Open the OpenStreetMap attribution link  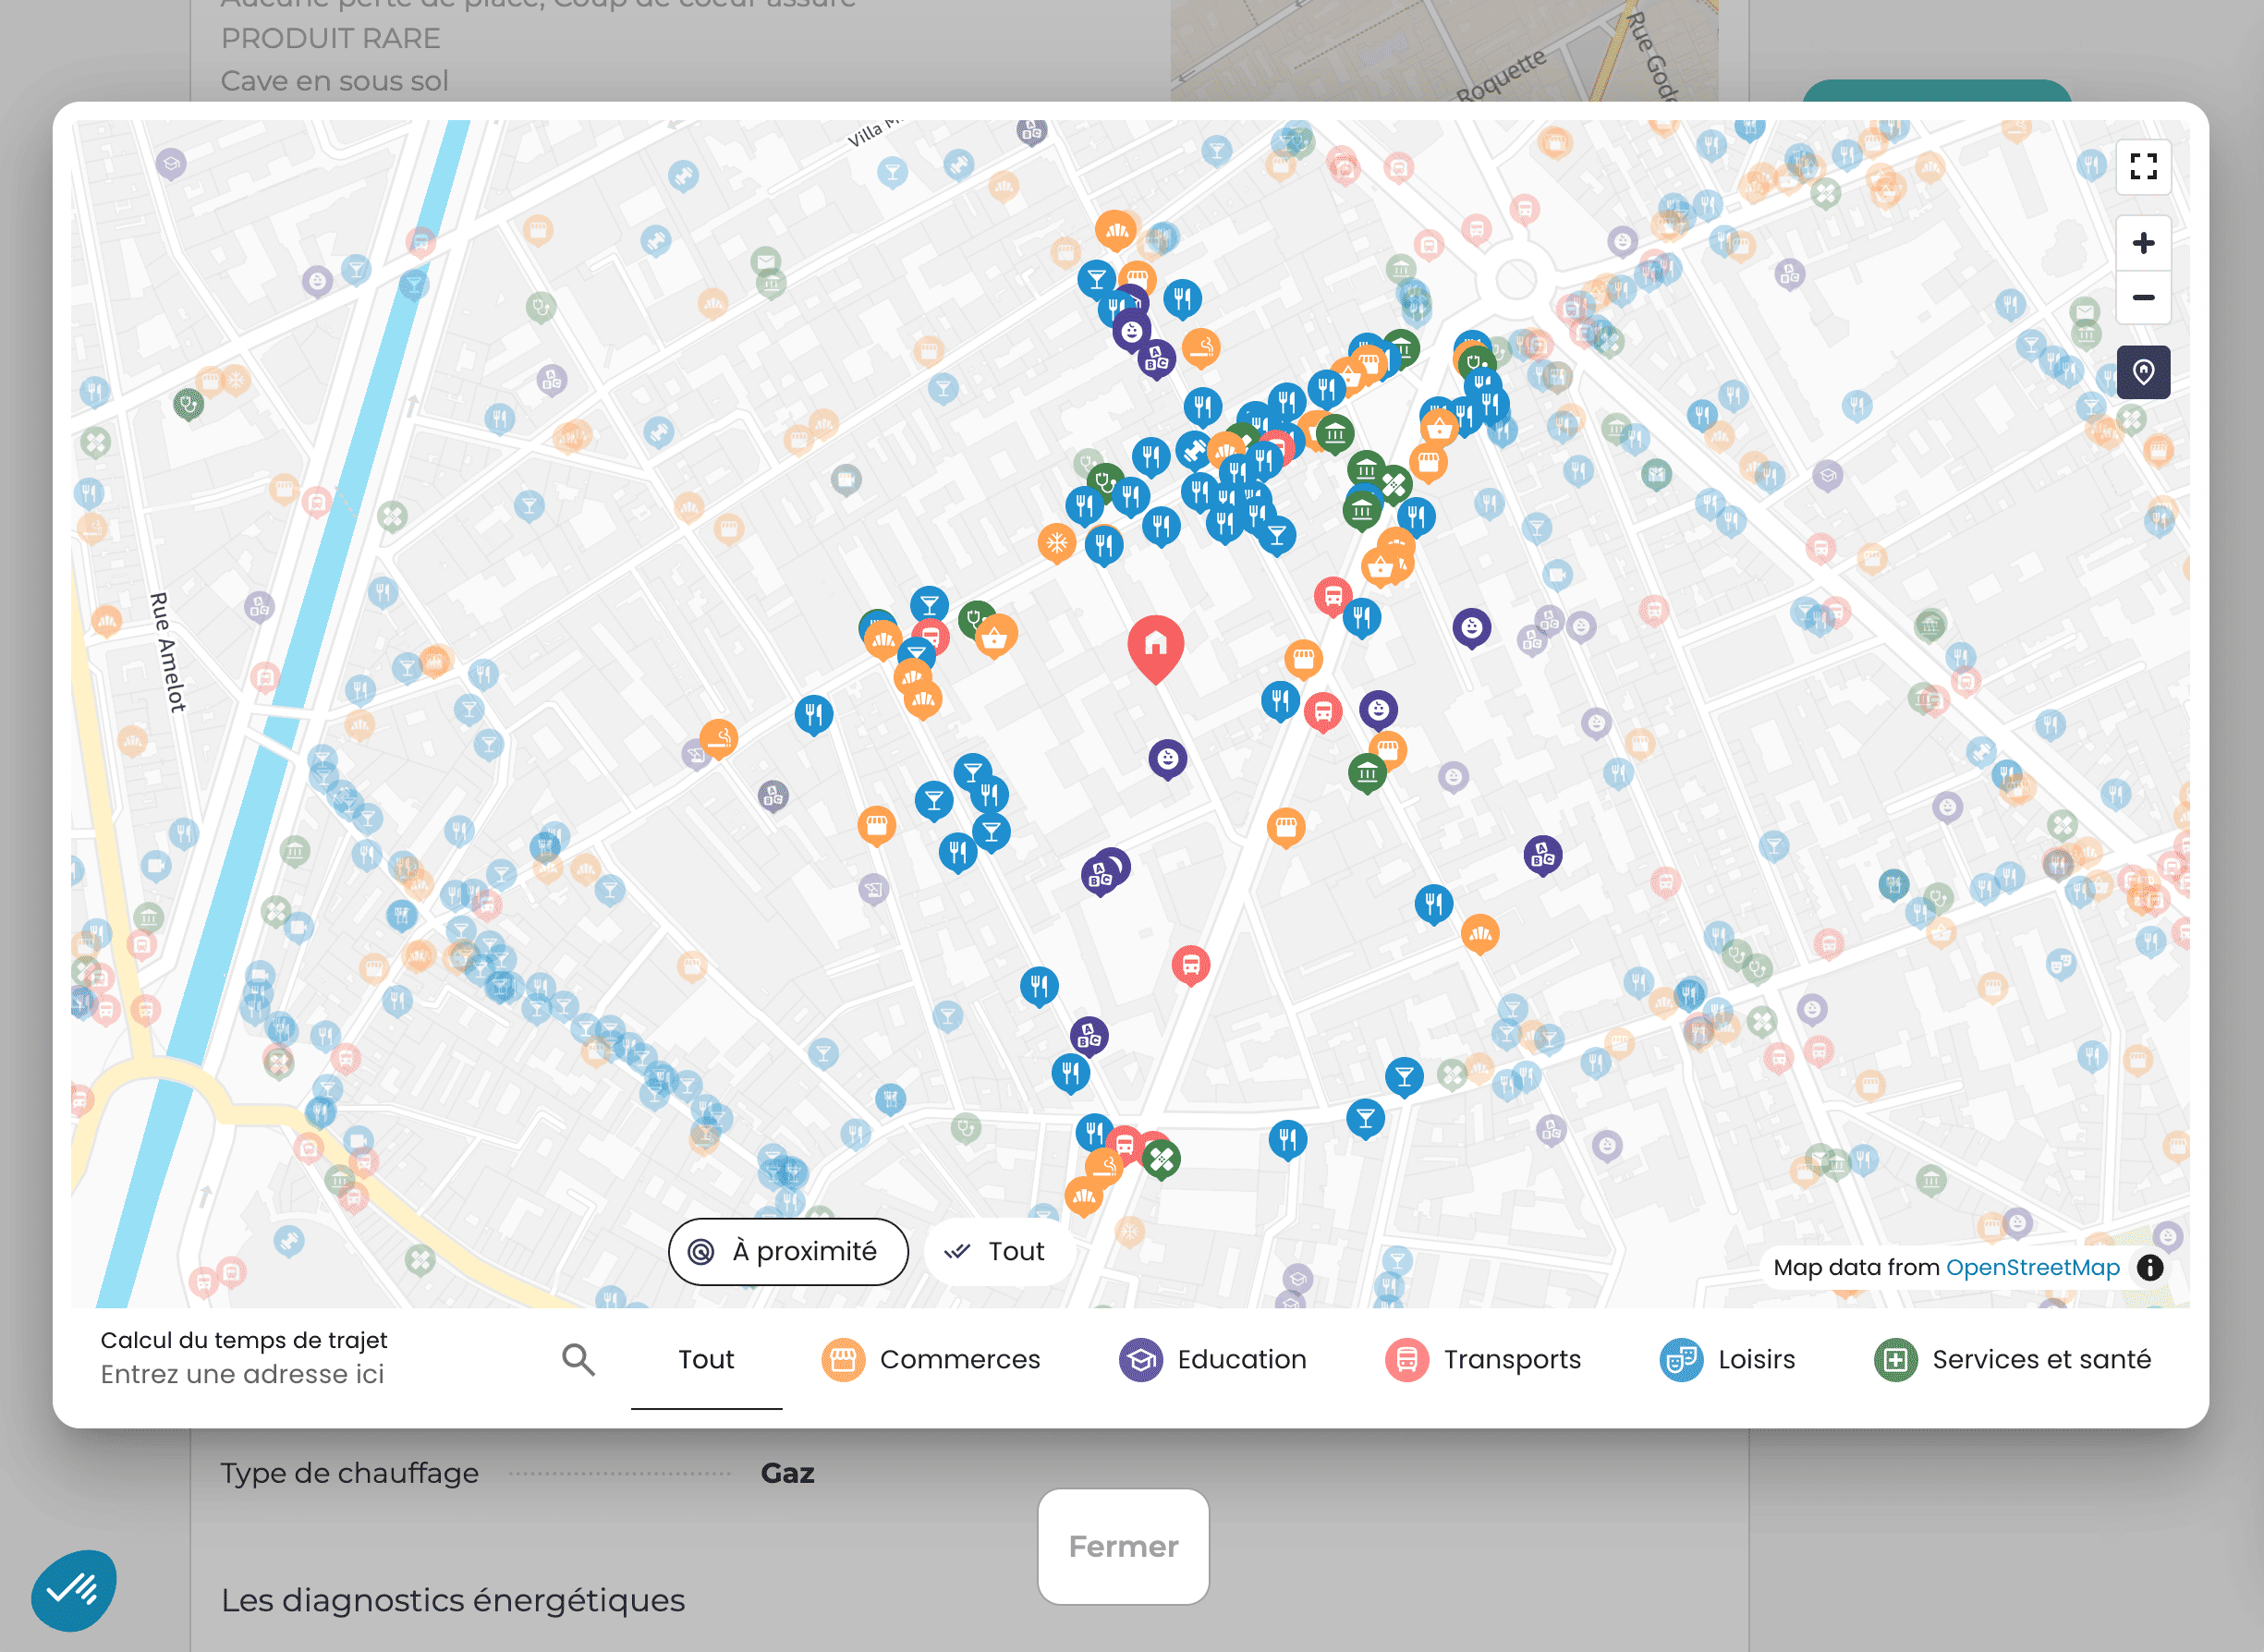coord(2034,1267)
